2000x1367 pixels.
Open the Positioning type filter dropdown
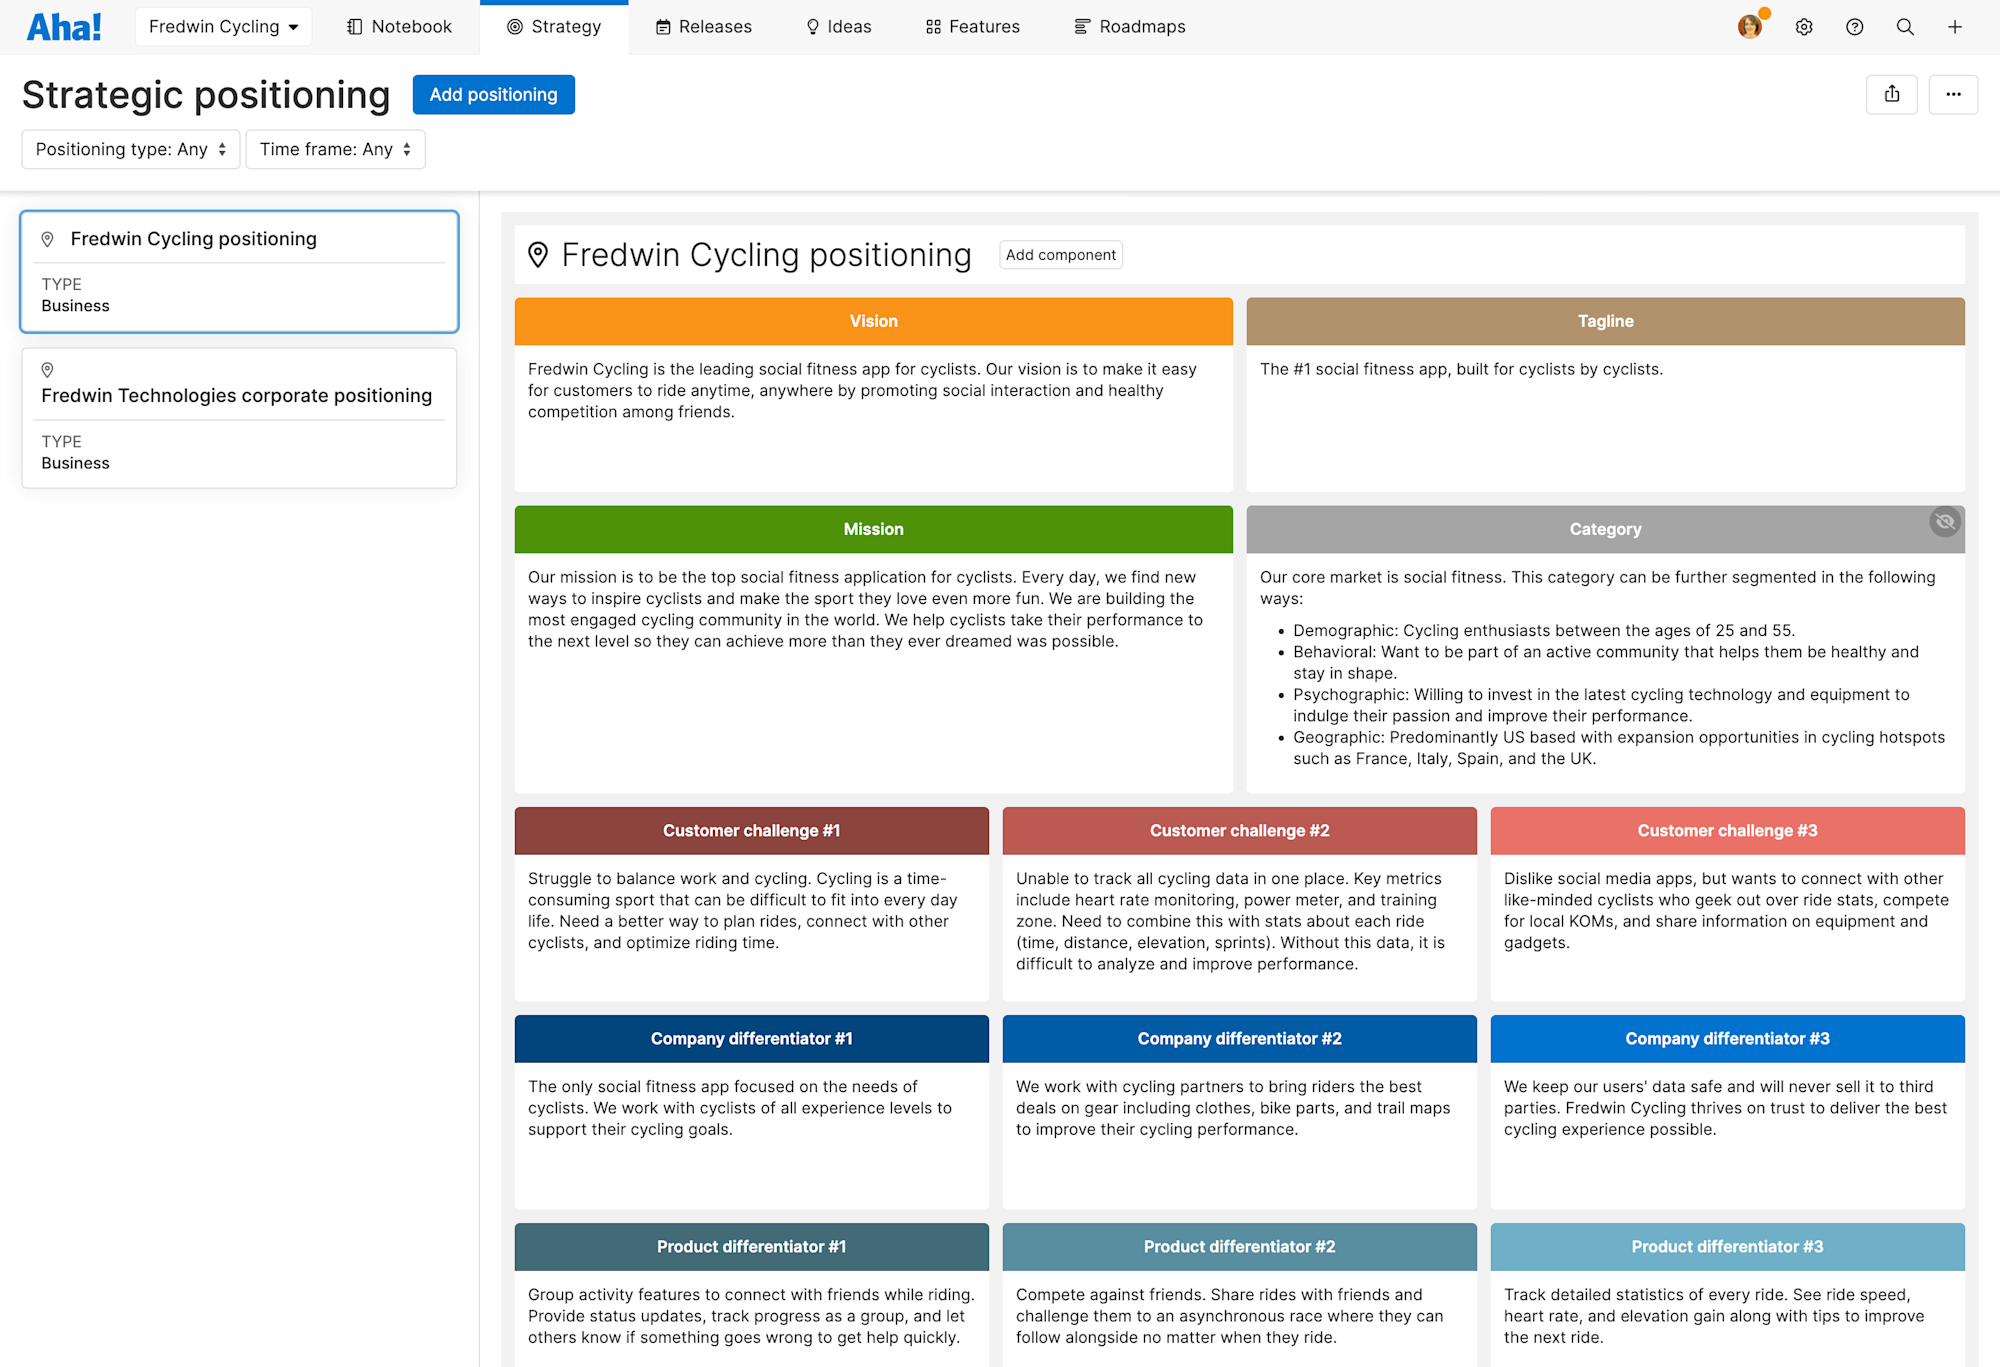point(131,150)
